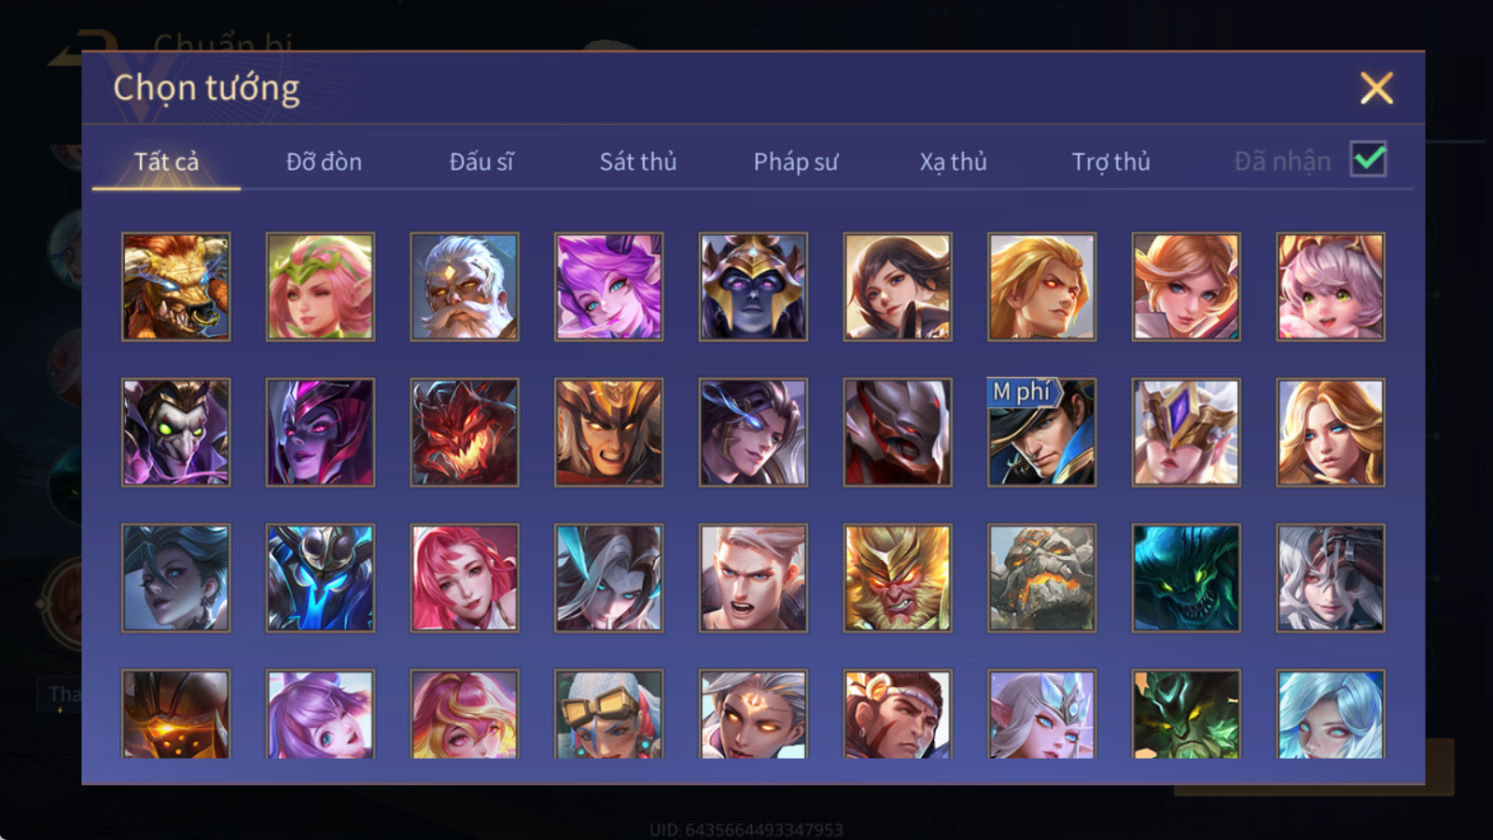The image size is (1493, 840).
Task: Pick the white-bearded old man hero
Action: (464, 287)
